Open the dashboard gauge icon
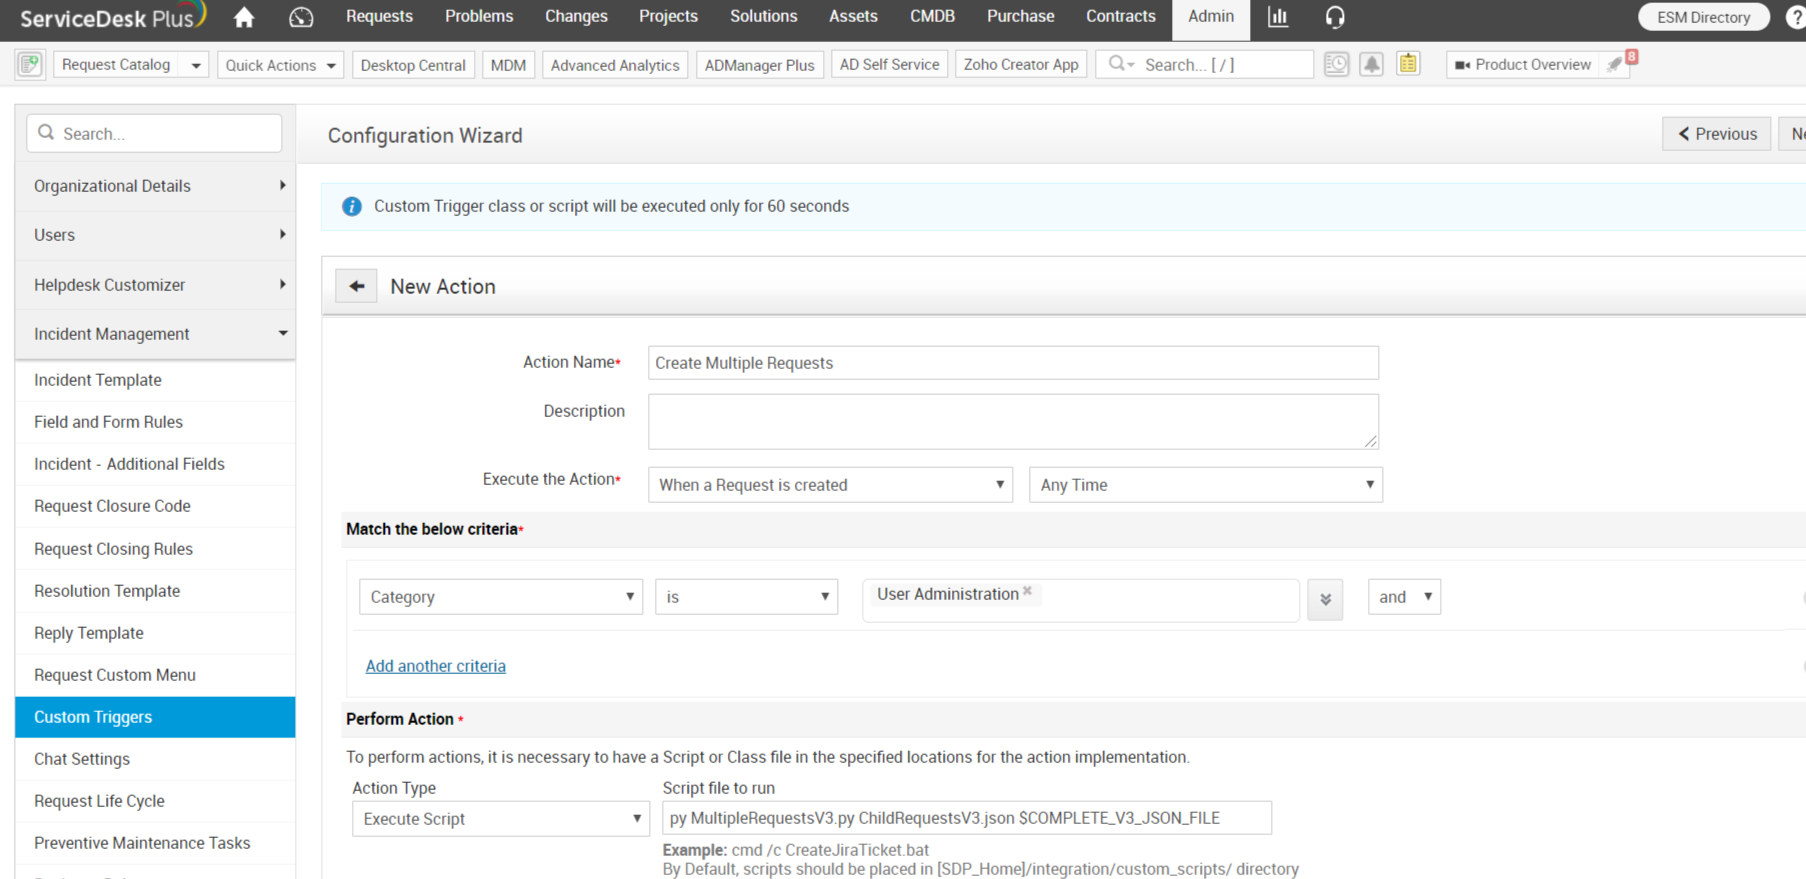This screenshot has height=879, width=1806. 301,17
